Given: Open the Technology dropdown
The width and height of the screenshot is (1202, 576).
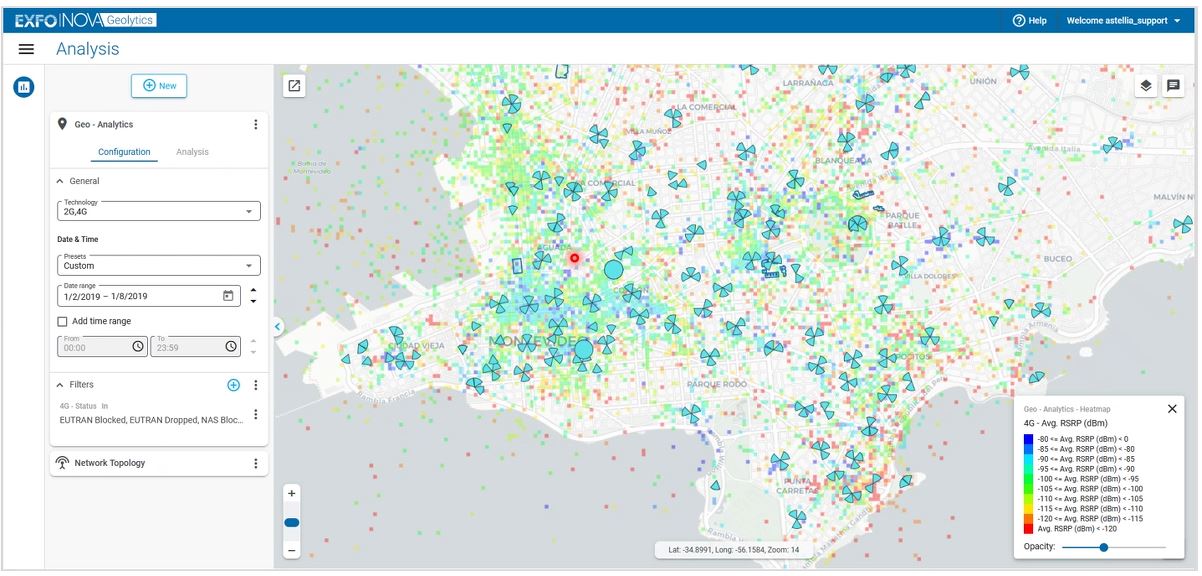Looking at the screenshot, I should click(x=159, y=212).
